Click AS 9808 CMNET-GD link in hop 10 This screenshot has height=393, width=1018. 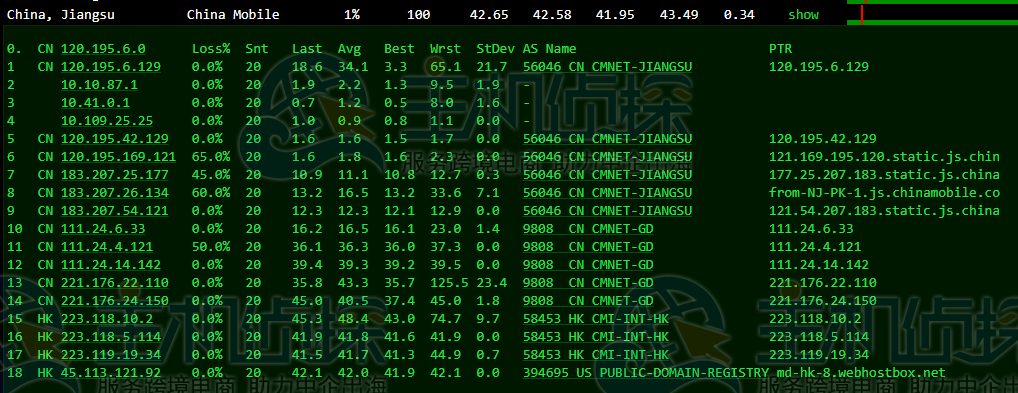[x=588, y=229]
